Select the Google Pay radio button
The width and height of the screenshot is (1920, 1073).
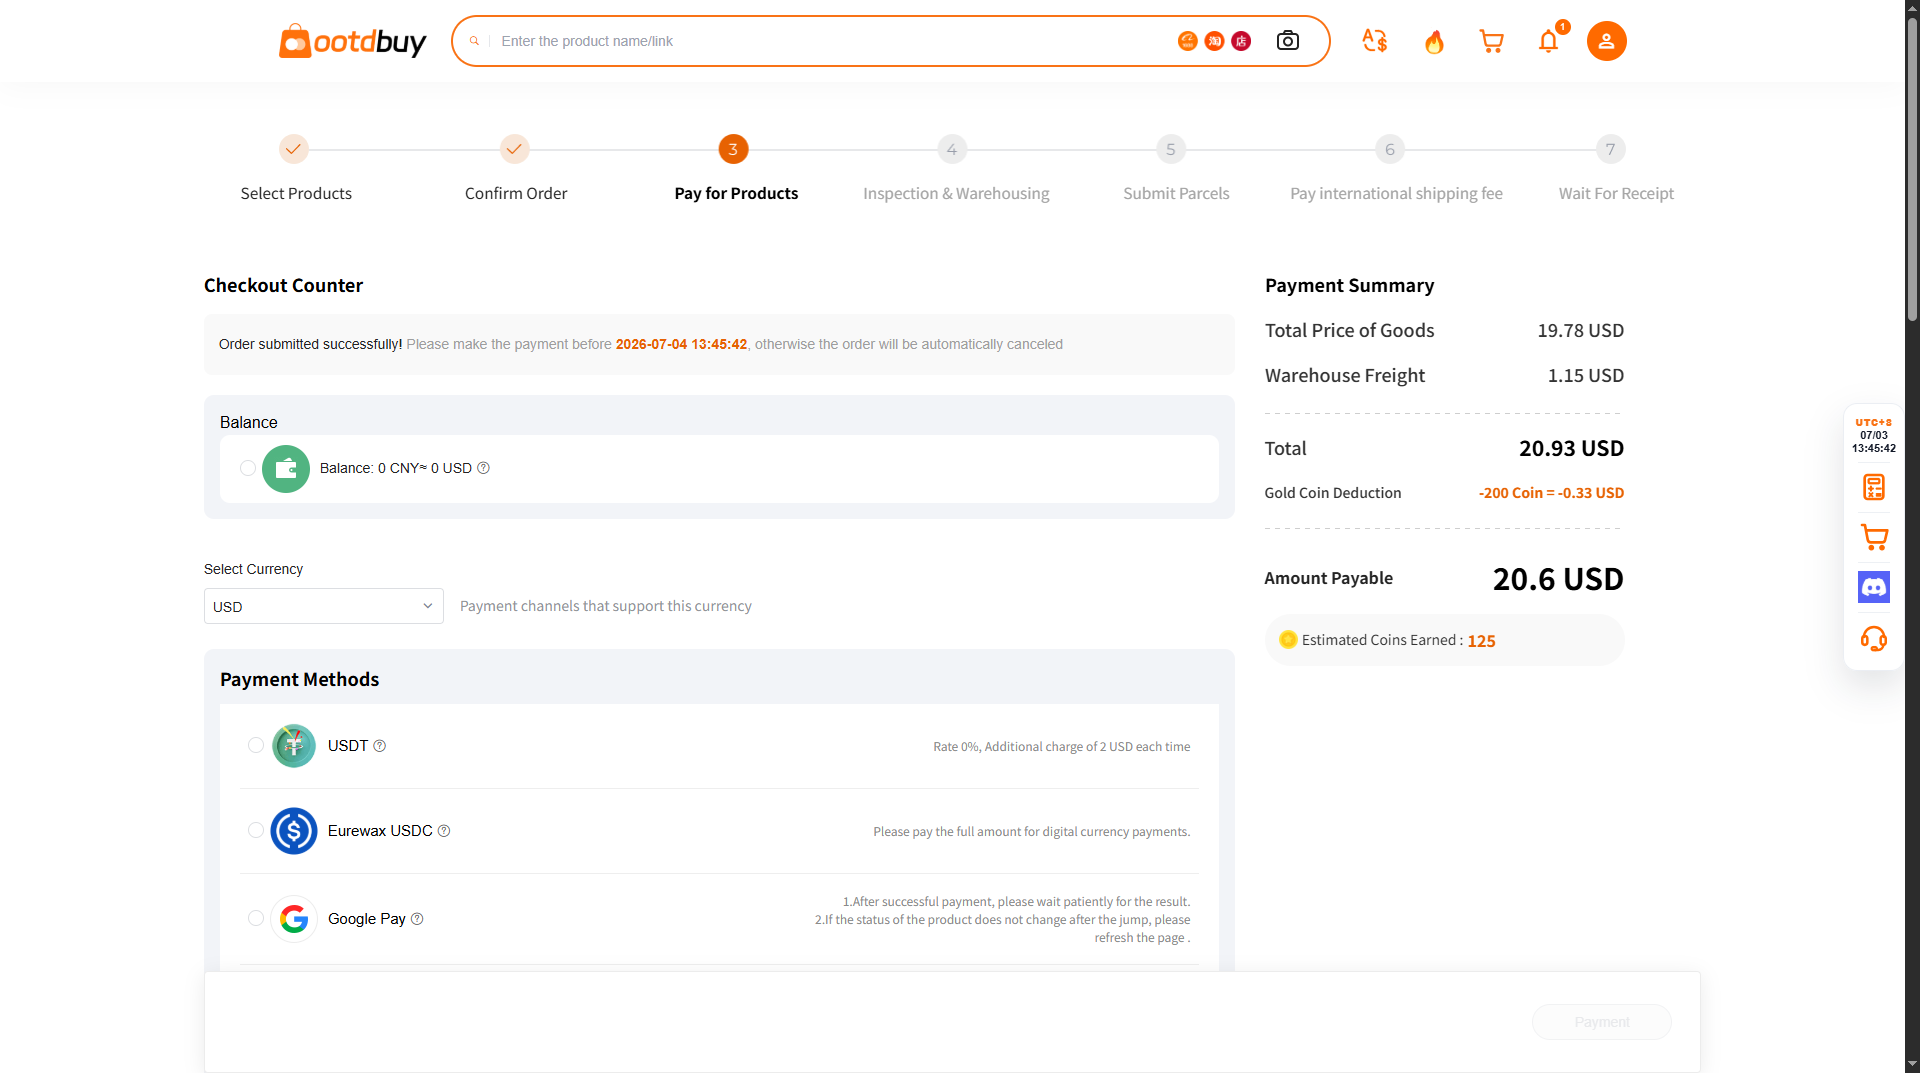[x=256, y=918]
